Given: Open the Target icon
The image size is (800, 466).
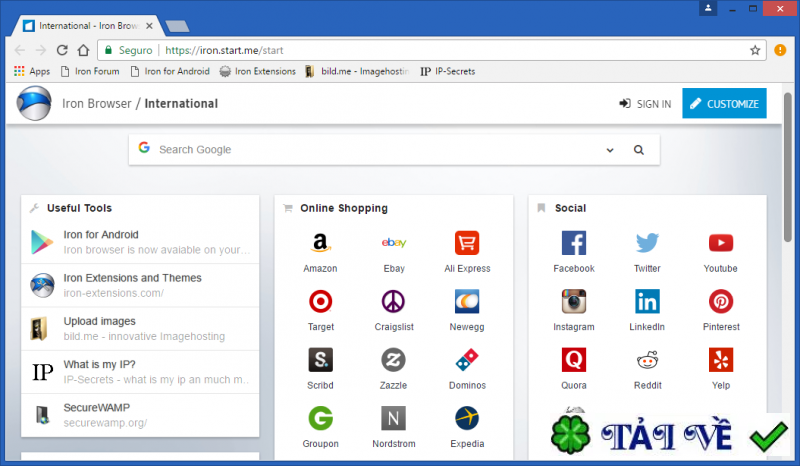Looking at the screenshot, I should (x=320, y=302).
